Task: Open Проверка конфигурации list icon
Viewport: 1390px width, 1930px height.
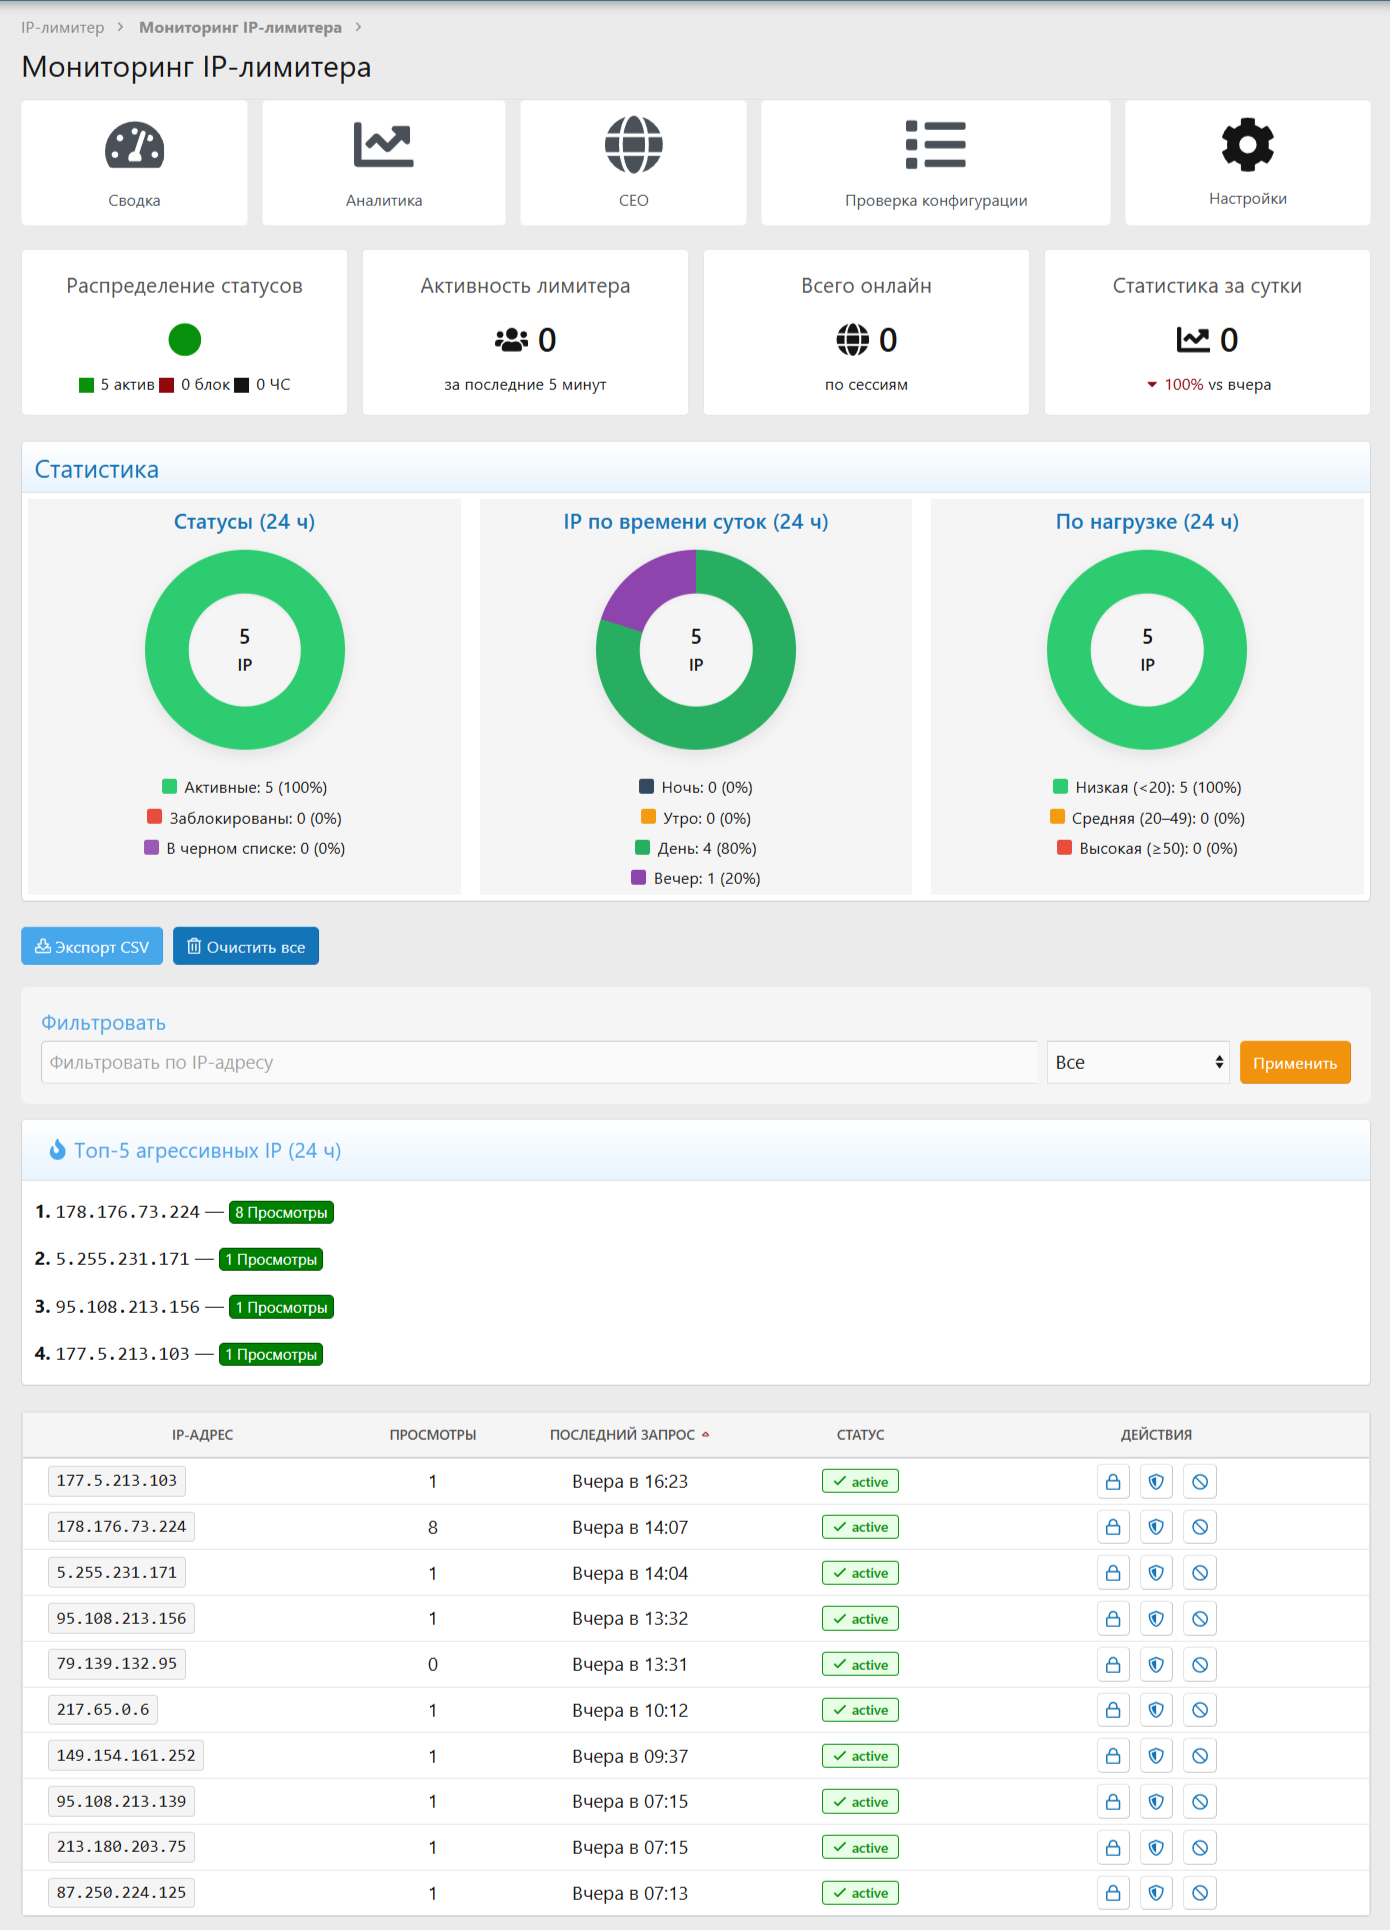Action: coord(935,146)
